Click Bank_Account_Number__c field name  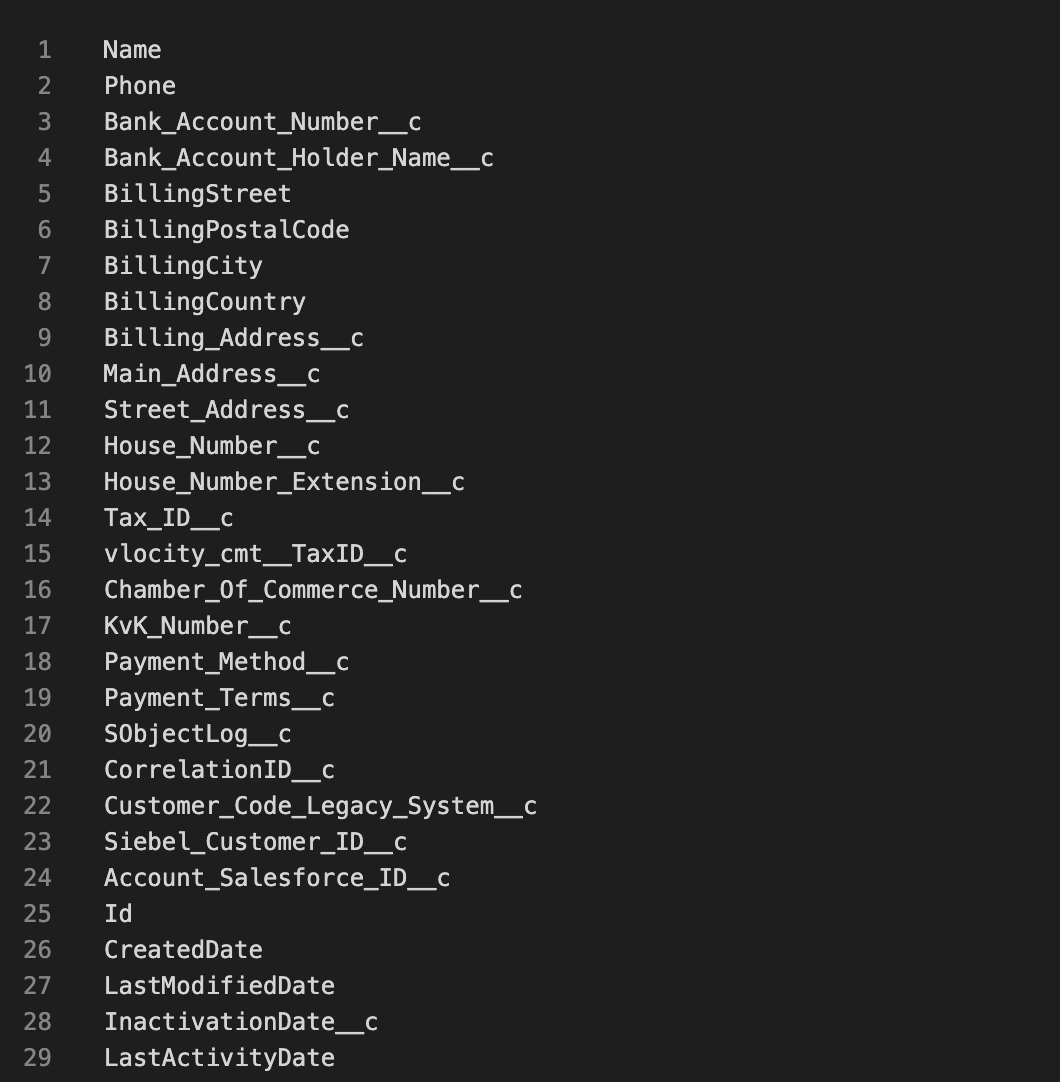pyautogui.click(x=262, y=122)
